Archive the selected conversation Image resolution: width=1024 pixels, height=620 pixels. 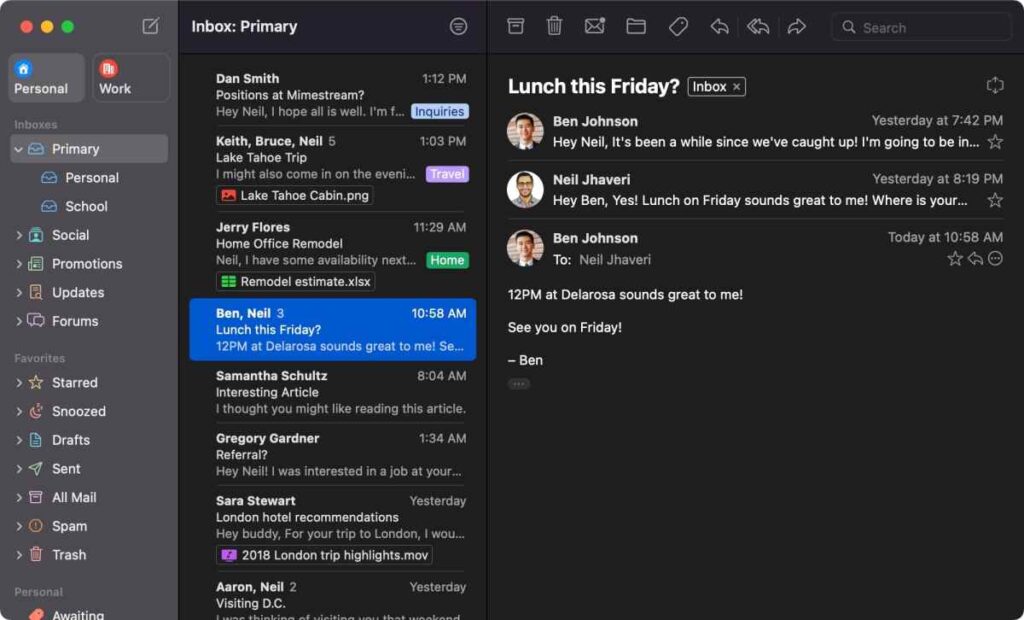click(x=515, y=26)
